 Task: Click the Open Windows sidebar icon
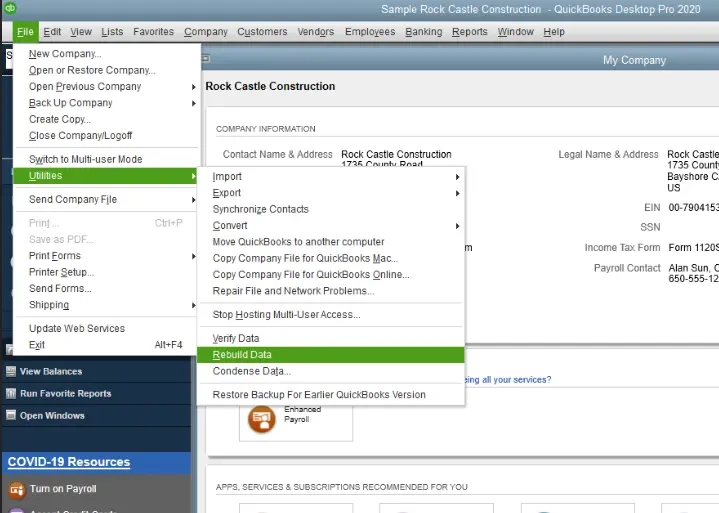pos(11,415)
